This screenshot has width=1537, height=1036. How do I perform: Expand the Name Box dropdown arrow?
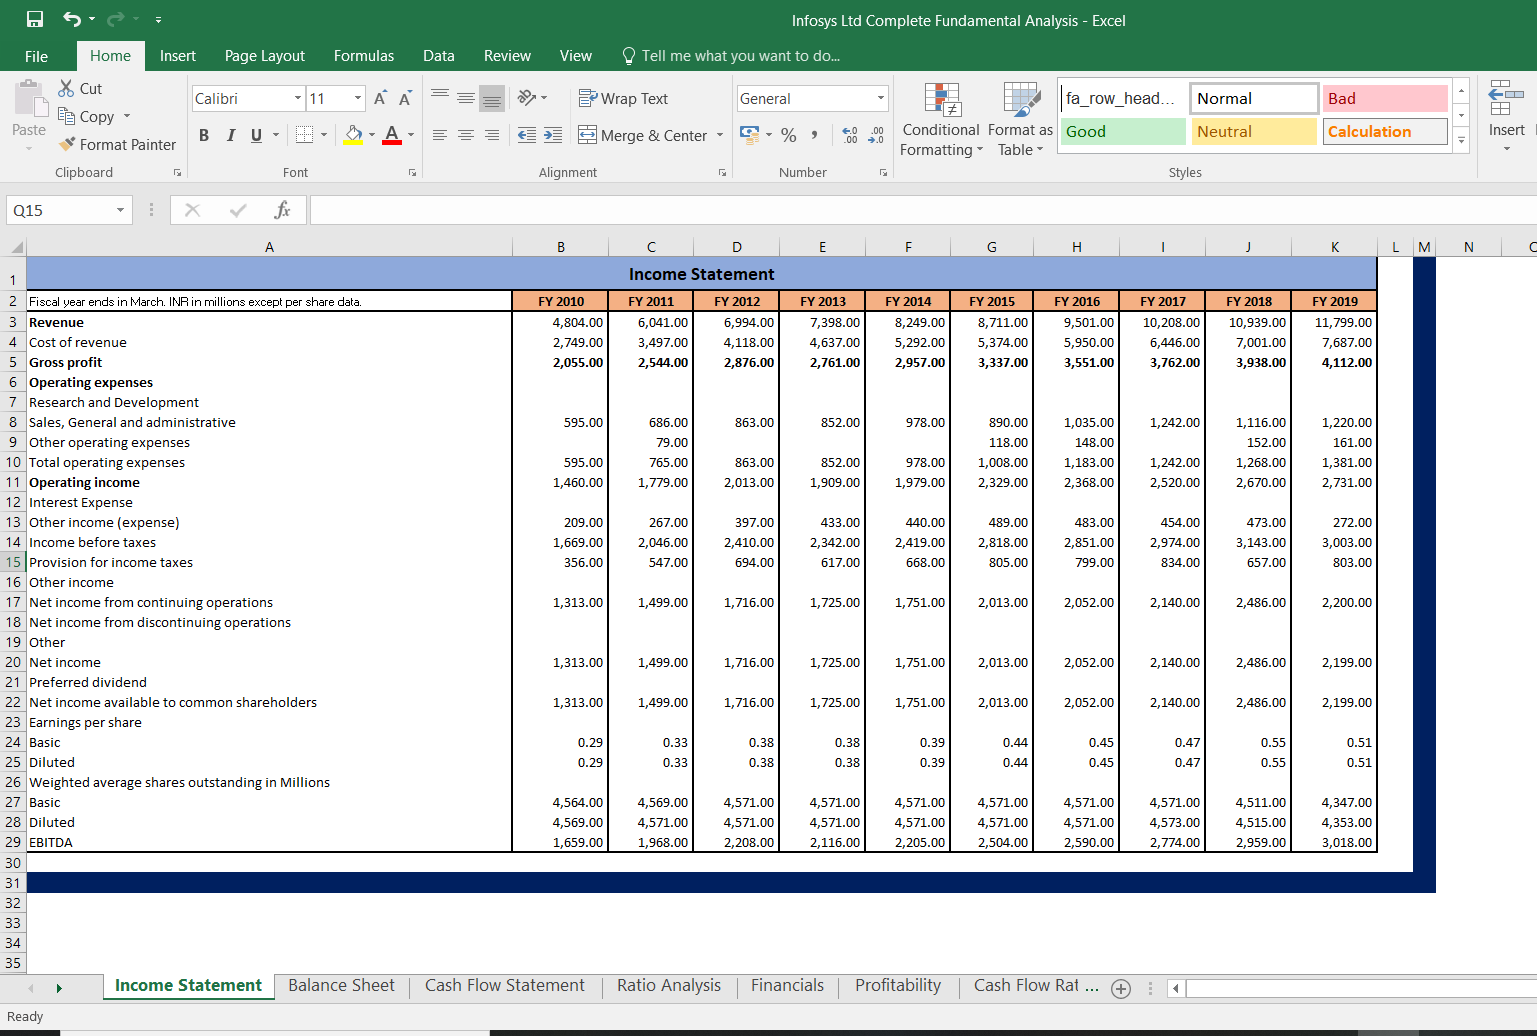point(120,210)
